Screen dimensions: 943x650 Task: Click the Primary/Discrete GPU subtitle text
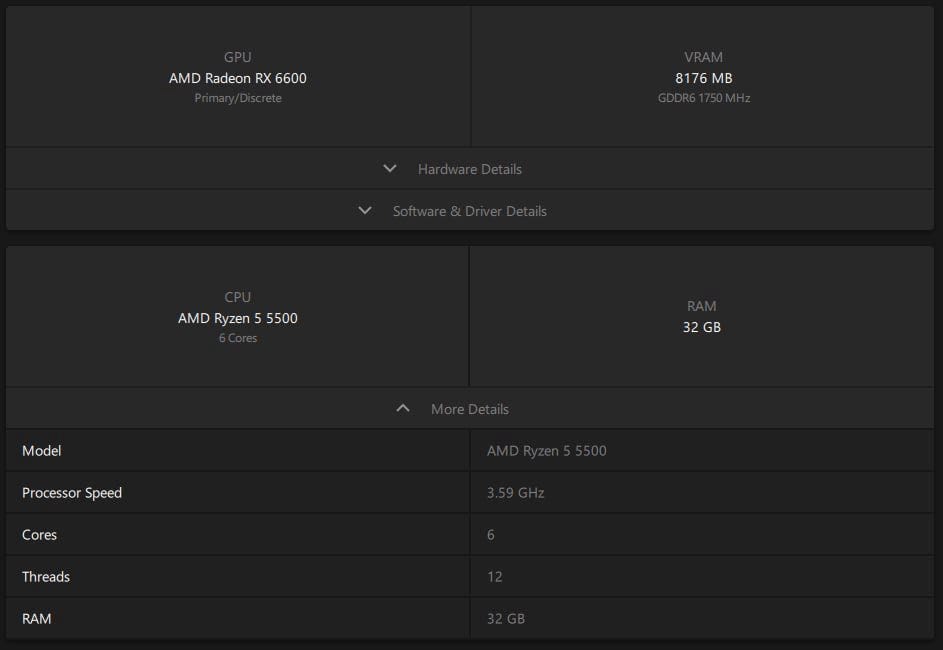coord(238,98)
